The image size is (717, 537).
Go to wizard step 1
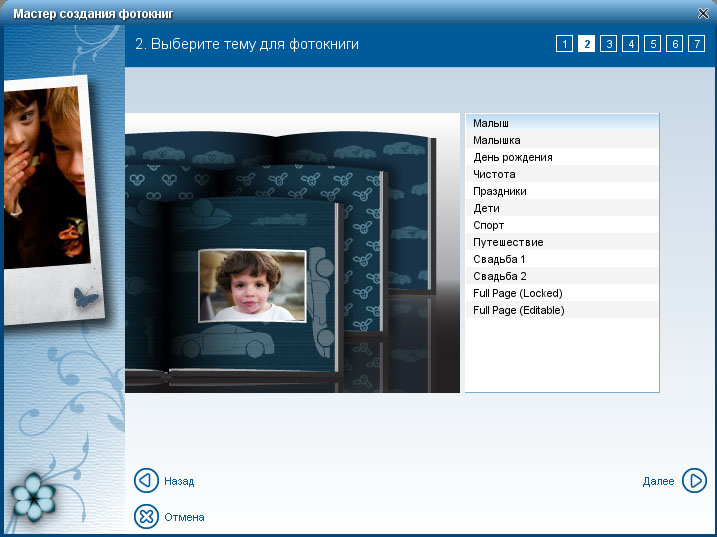pos(565,44)
